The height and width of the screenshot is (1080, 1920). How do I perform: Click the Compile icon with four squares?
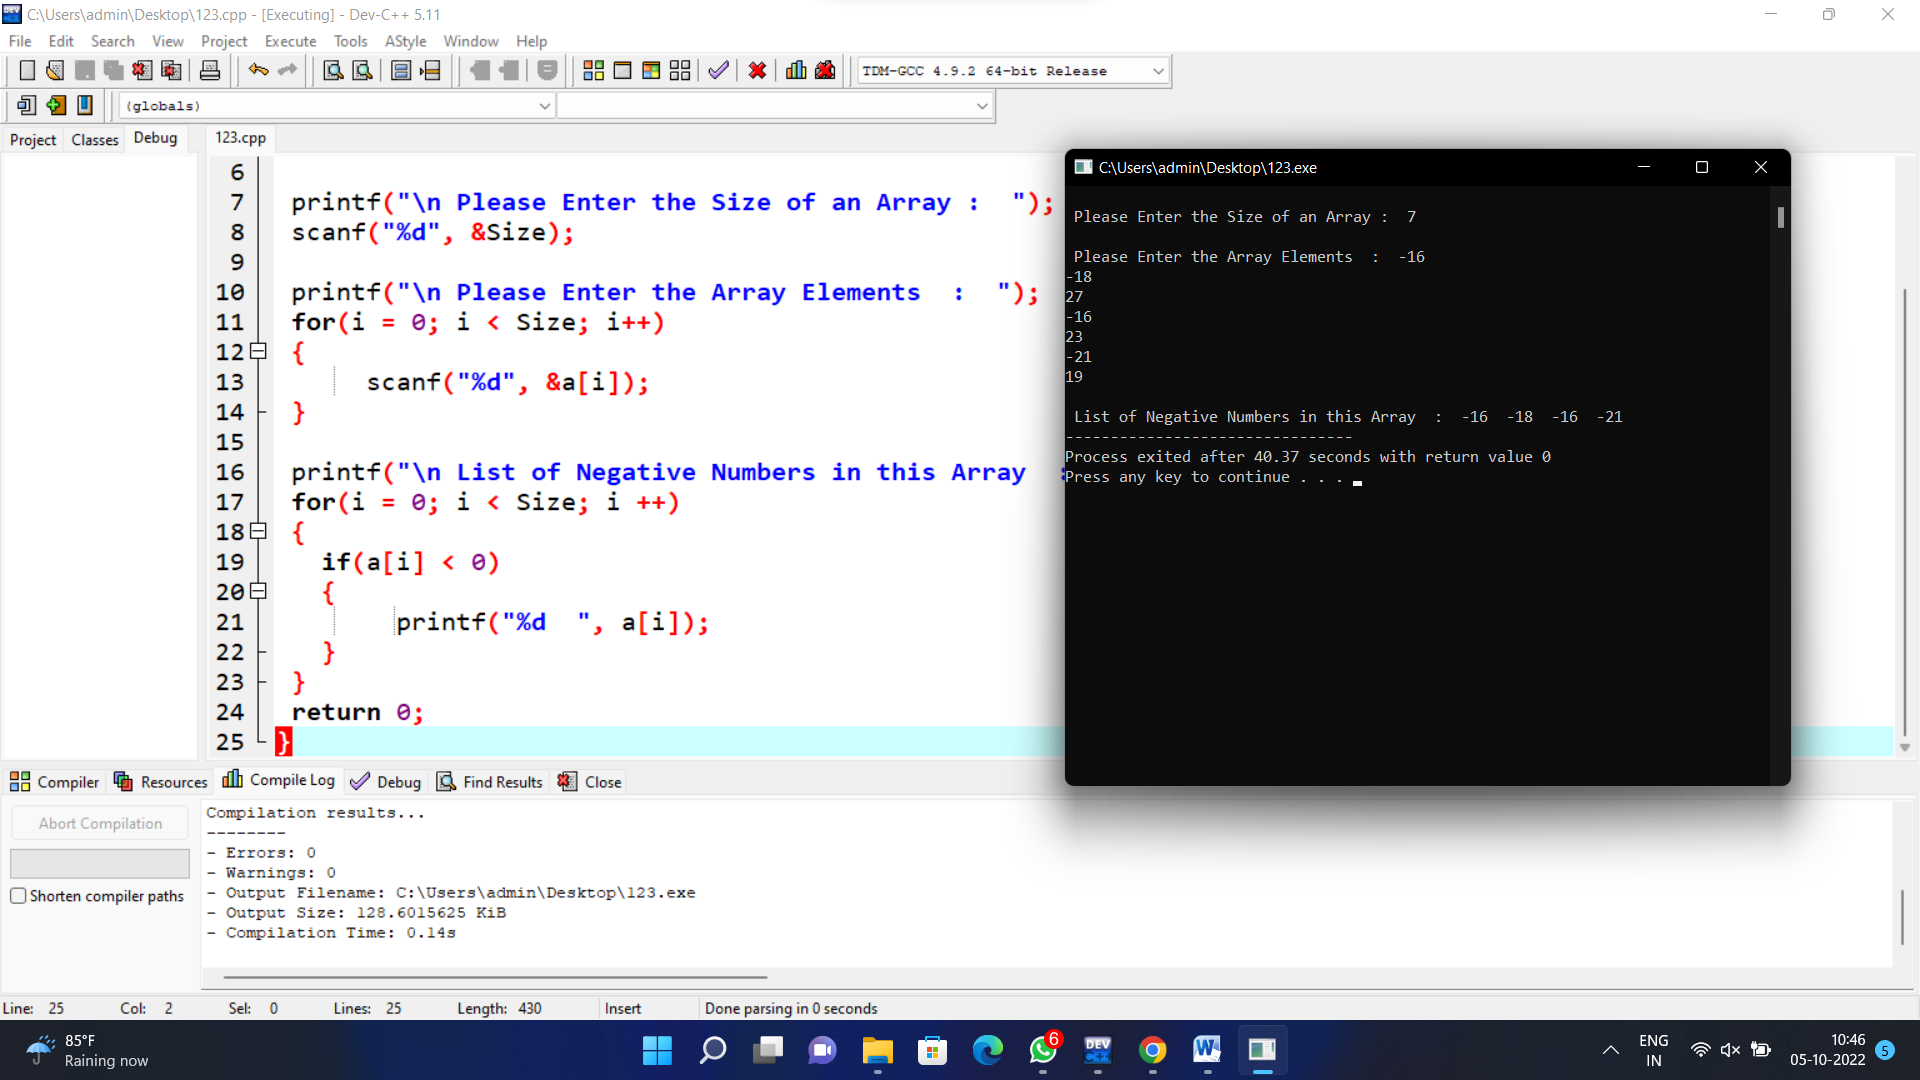[x=593, y=71]
